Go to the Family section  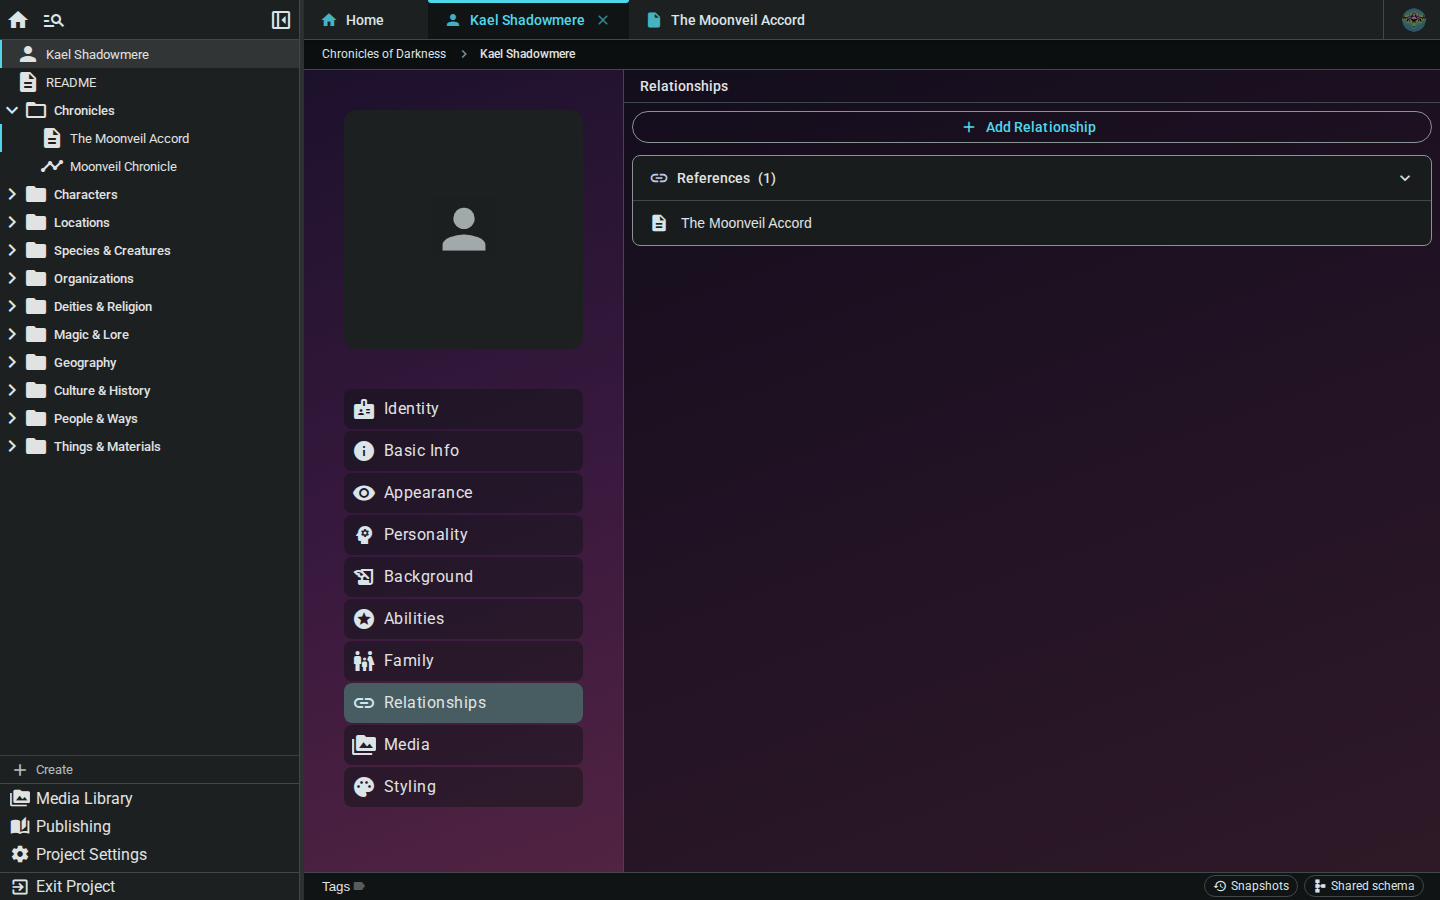tap(464, 661)
